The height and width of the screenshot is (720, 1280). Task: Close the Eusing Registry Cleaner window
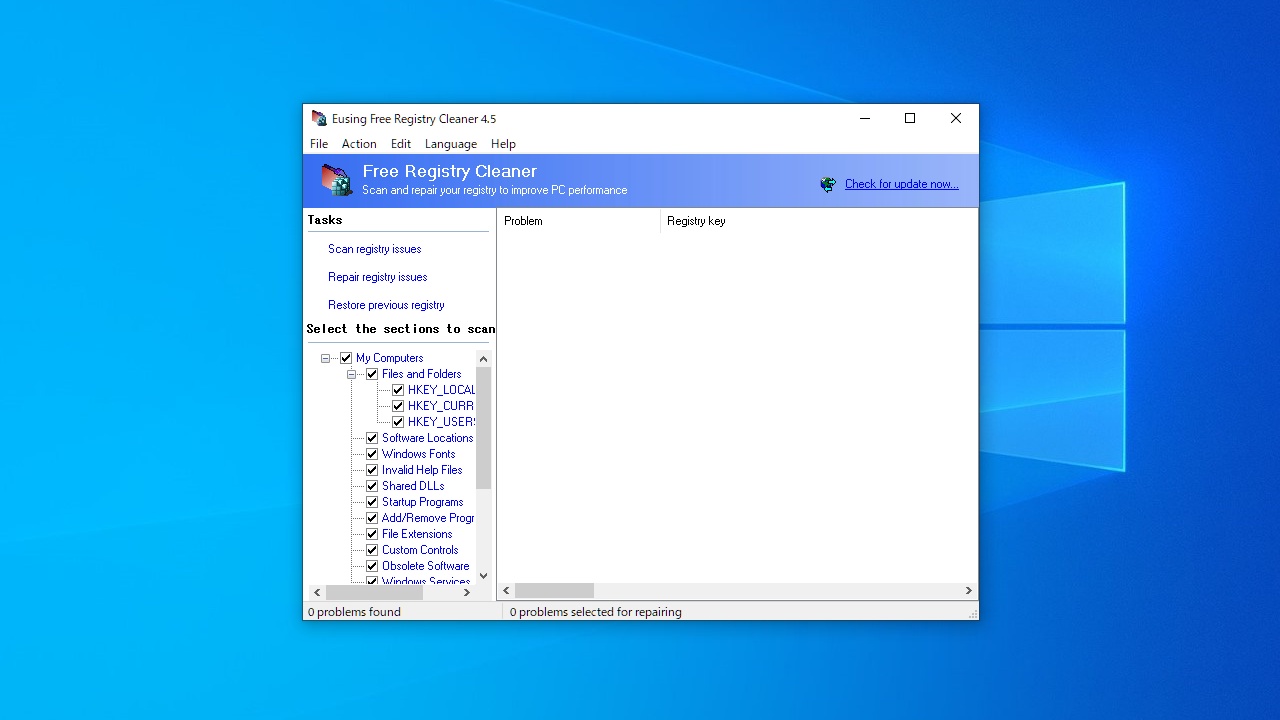point(956,118)
